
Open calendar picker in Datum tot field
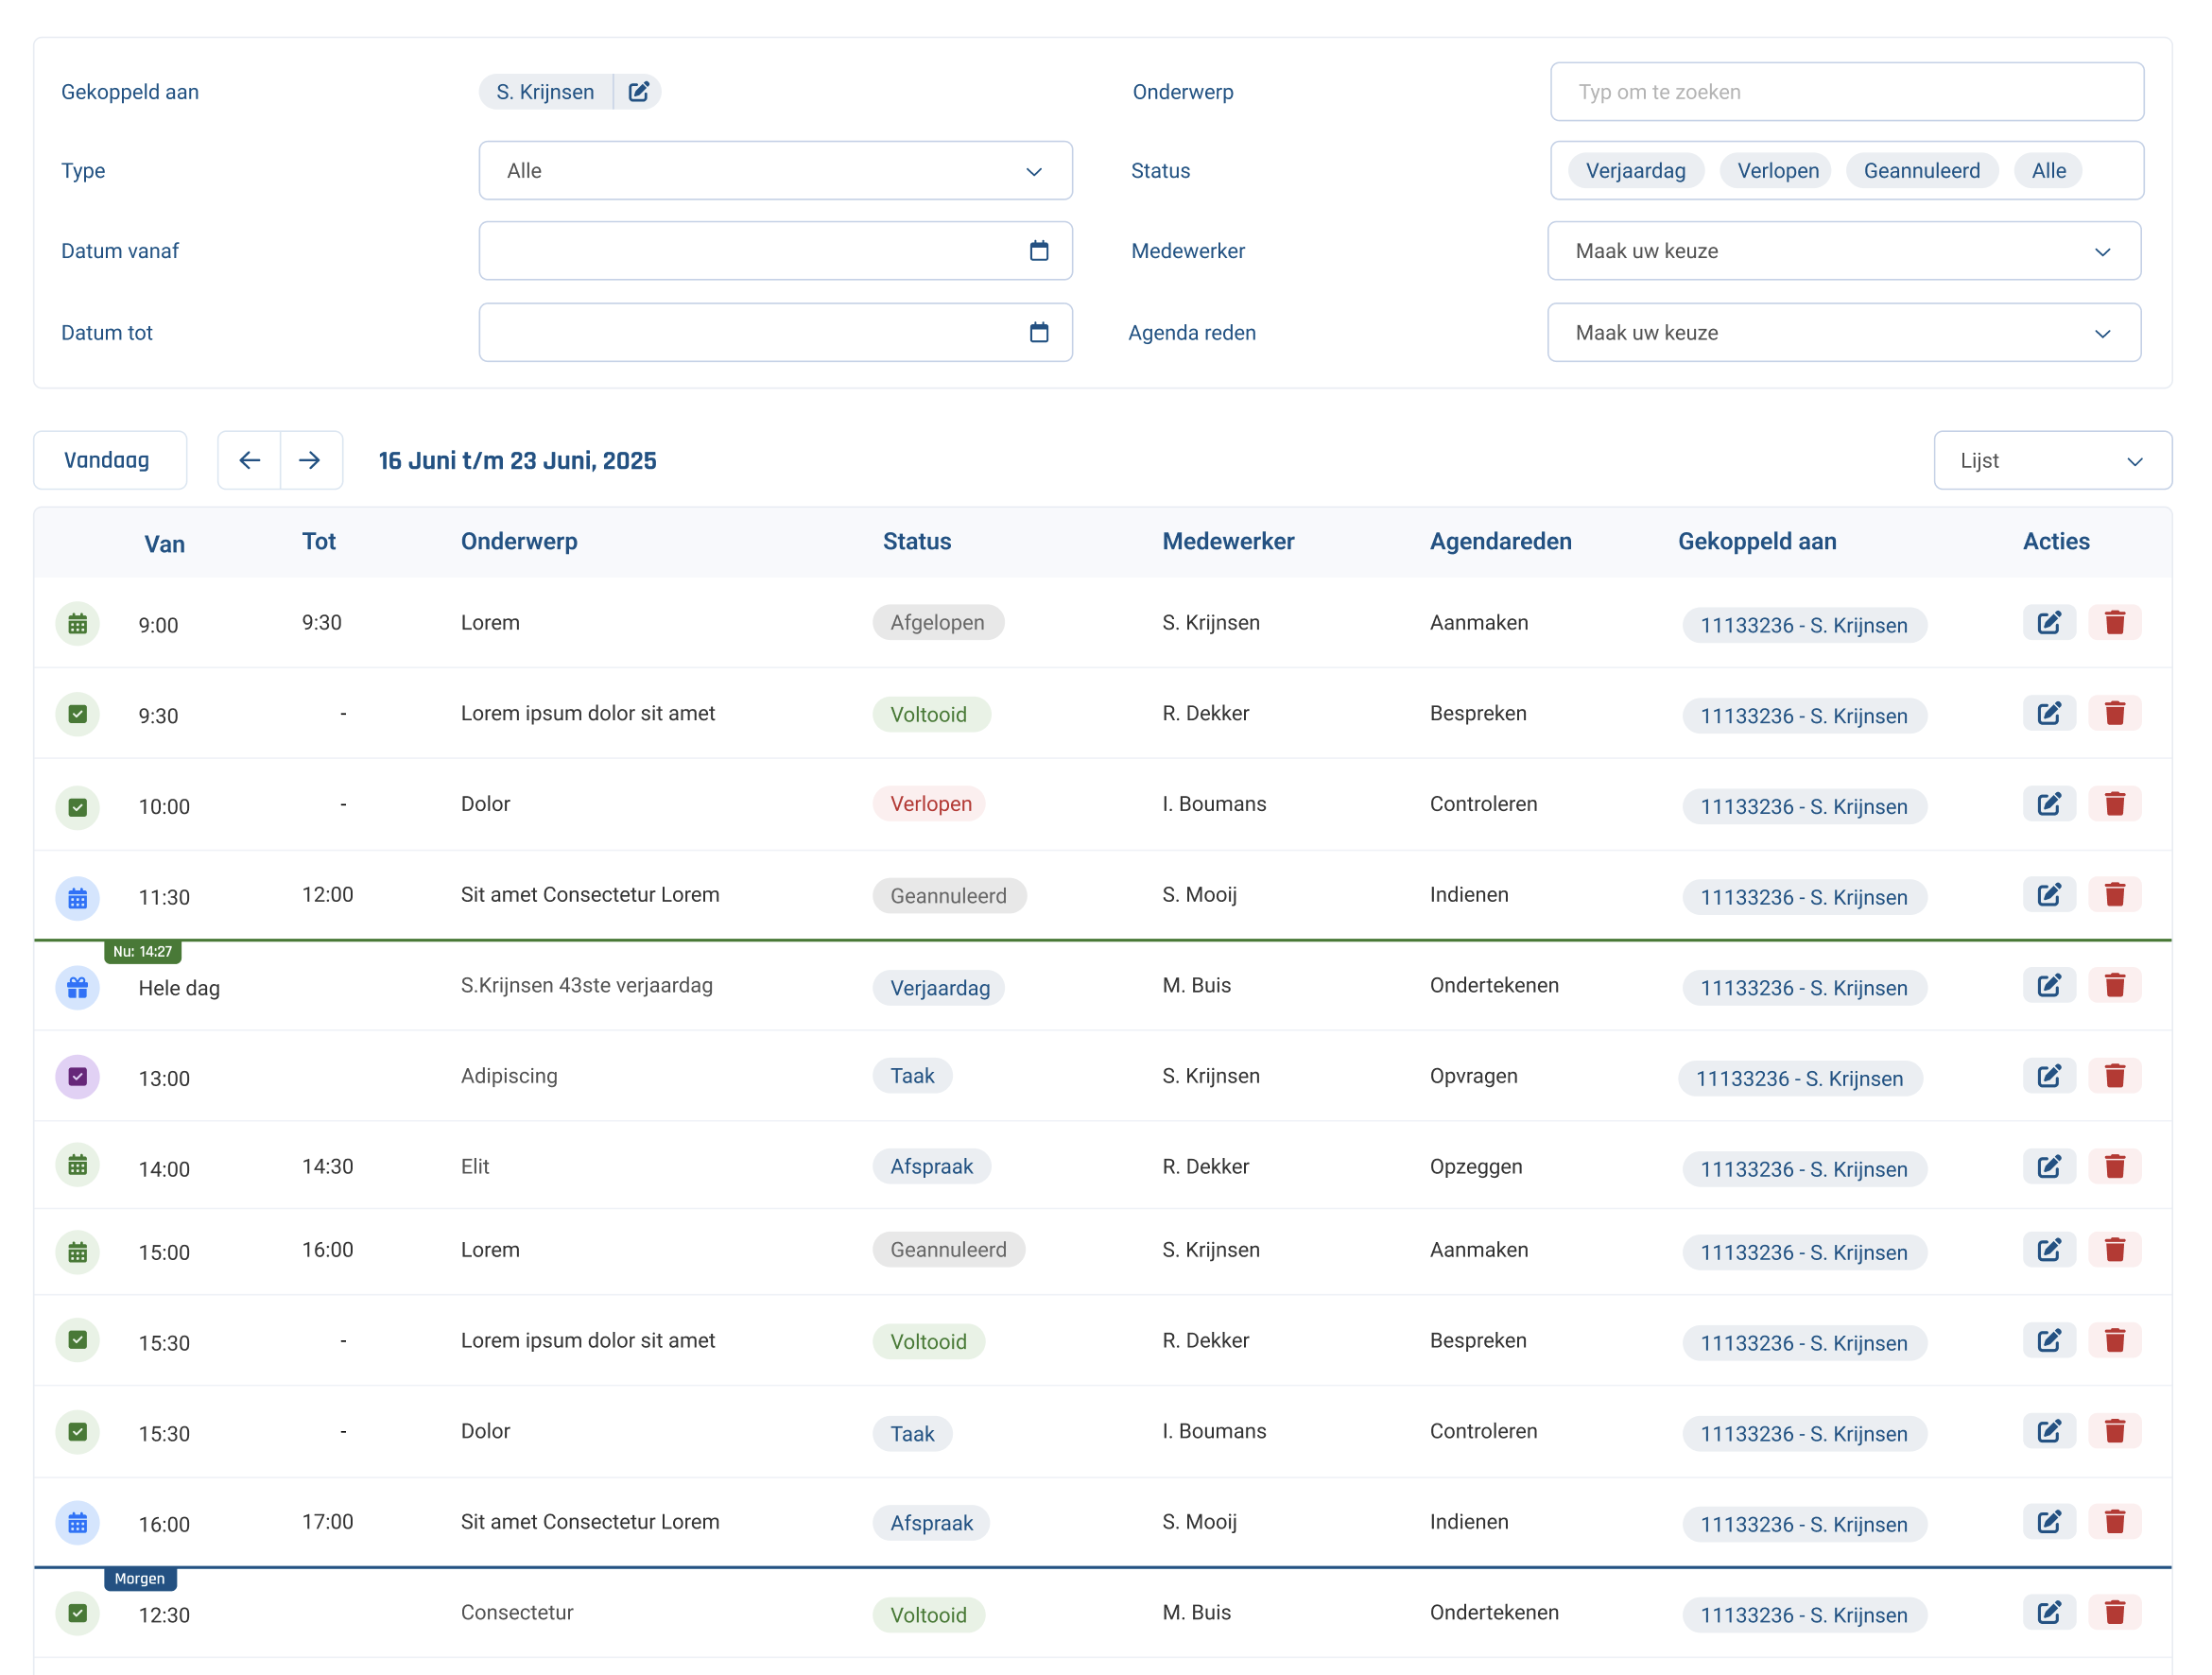(x=1038, y=333)
